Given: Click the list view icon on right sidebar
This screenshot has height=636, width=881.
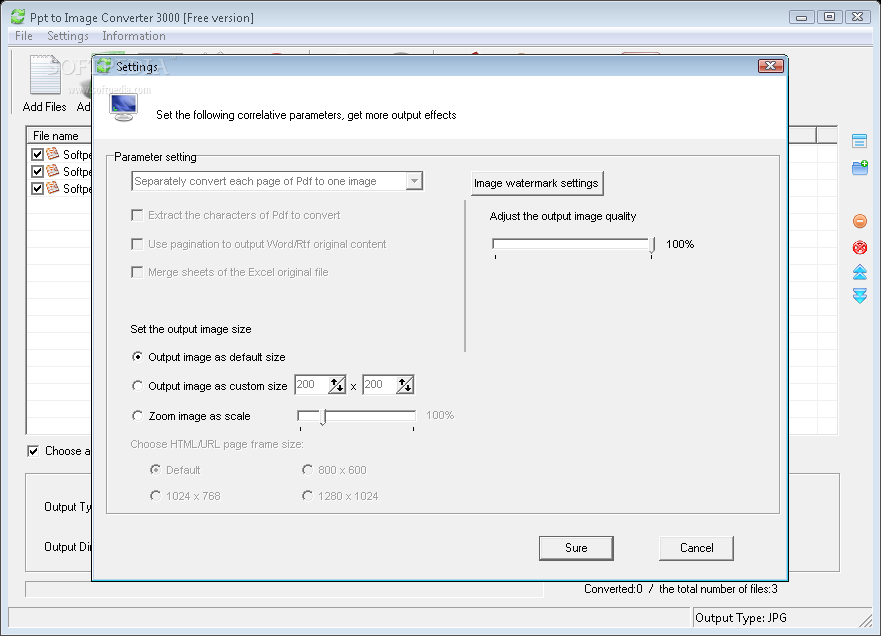Looking at the screenshot, I should pyautogui.click(x=859, y=141).
